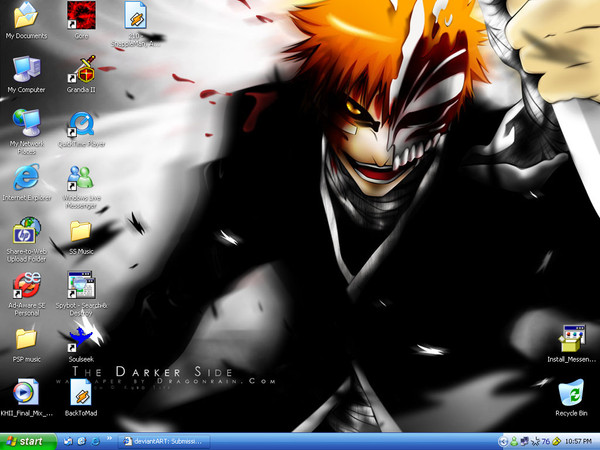The height and width of the screenshot is (450, 600).
Task: Select the HP Share-to-Web Upload Folder icon
Action: [26, 231]
